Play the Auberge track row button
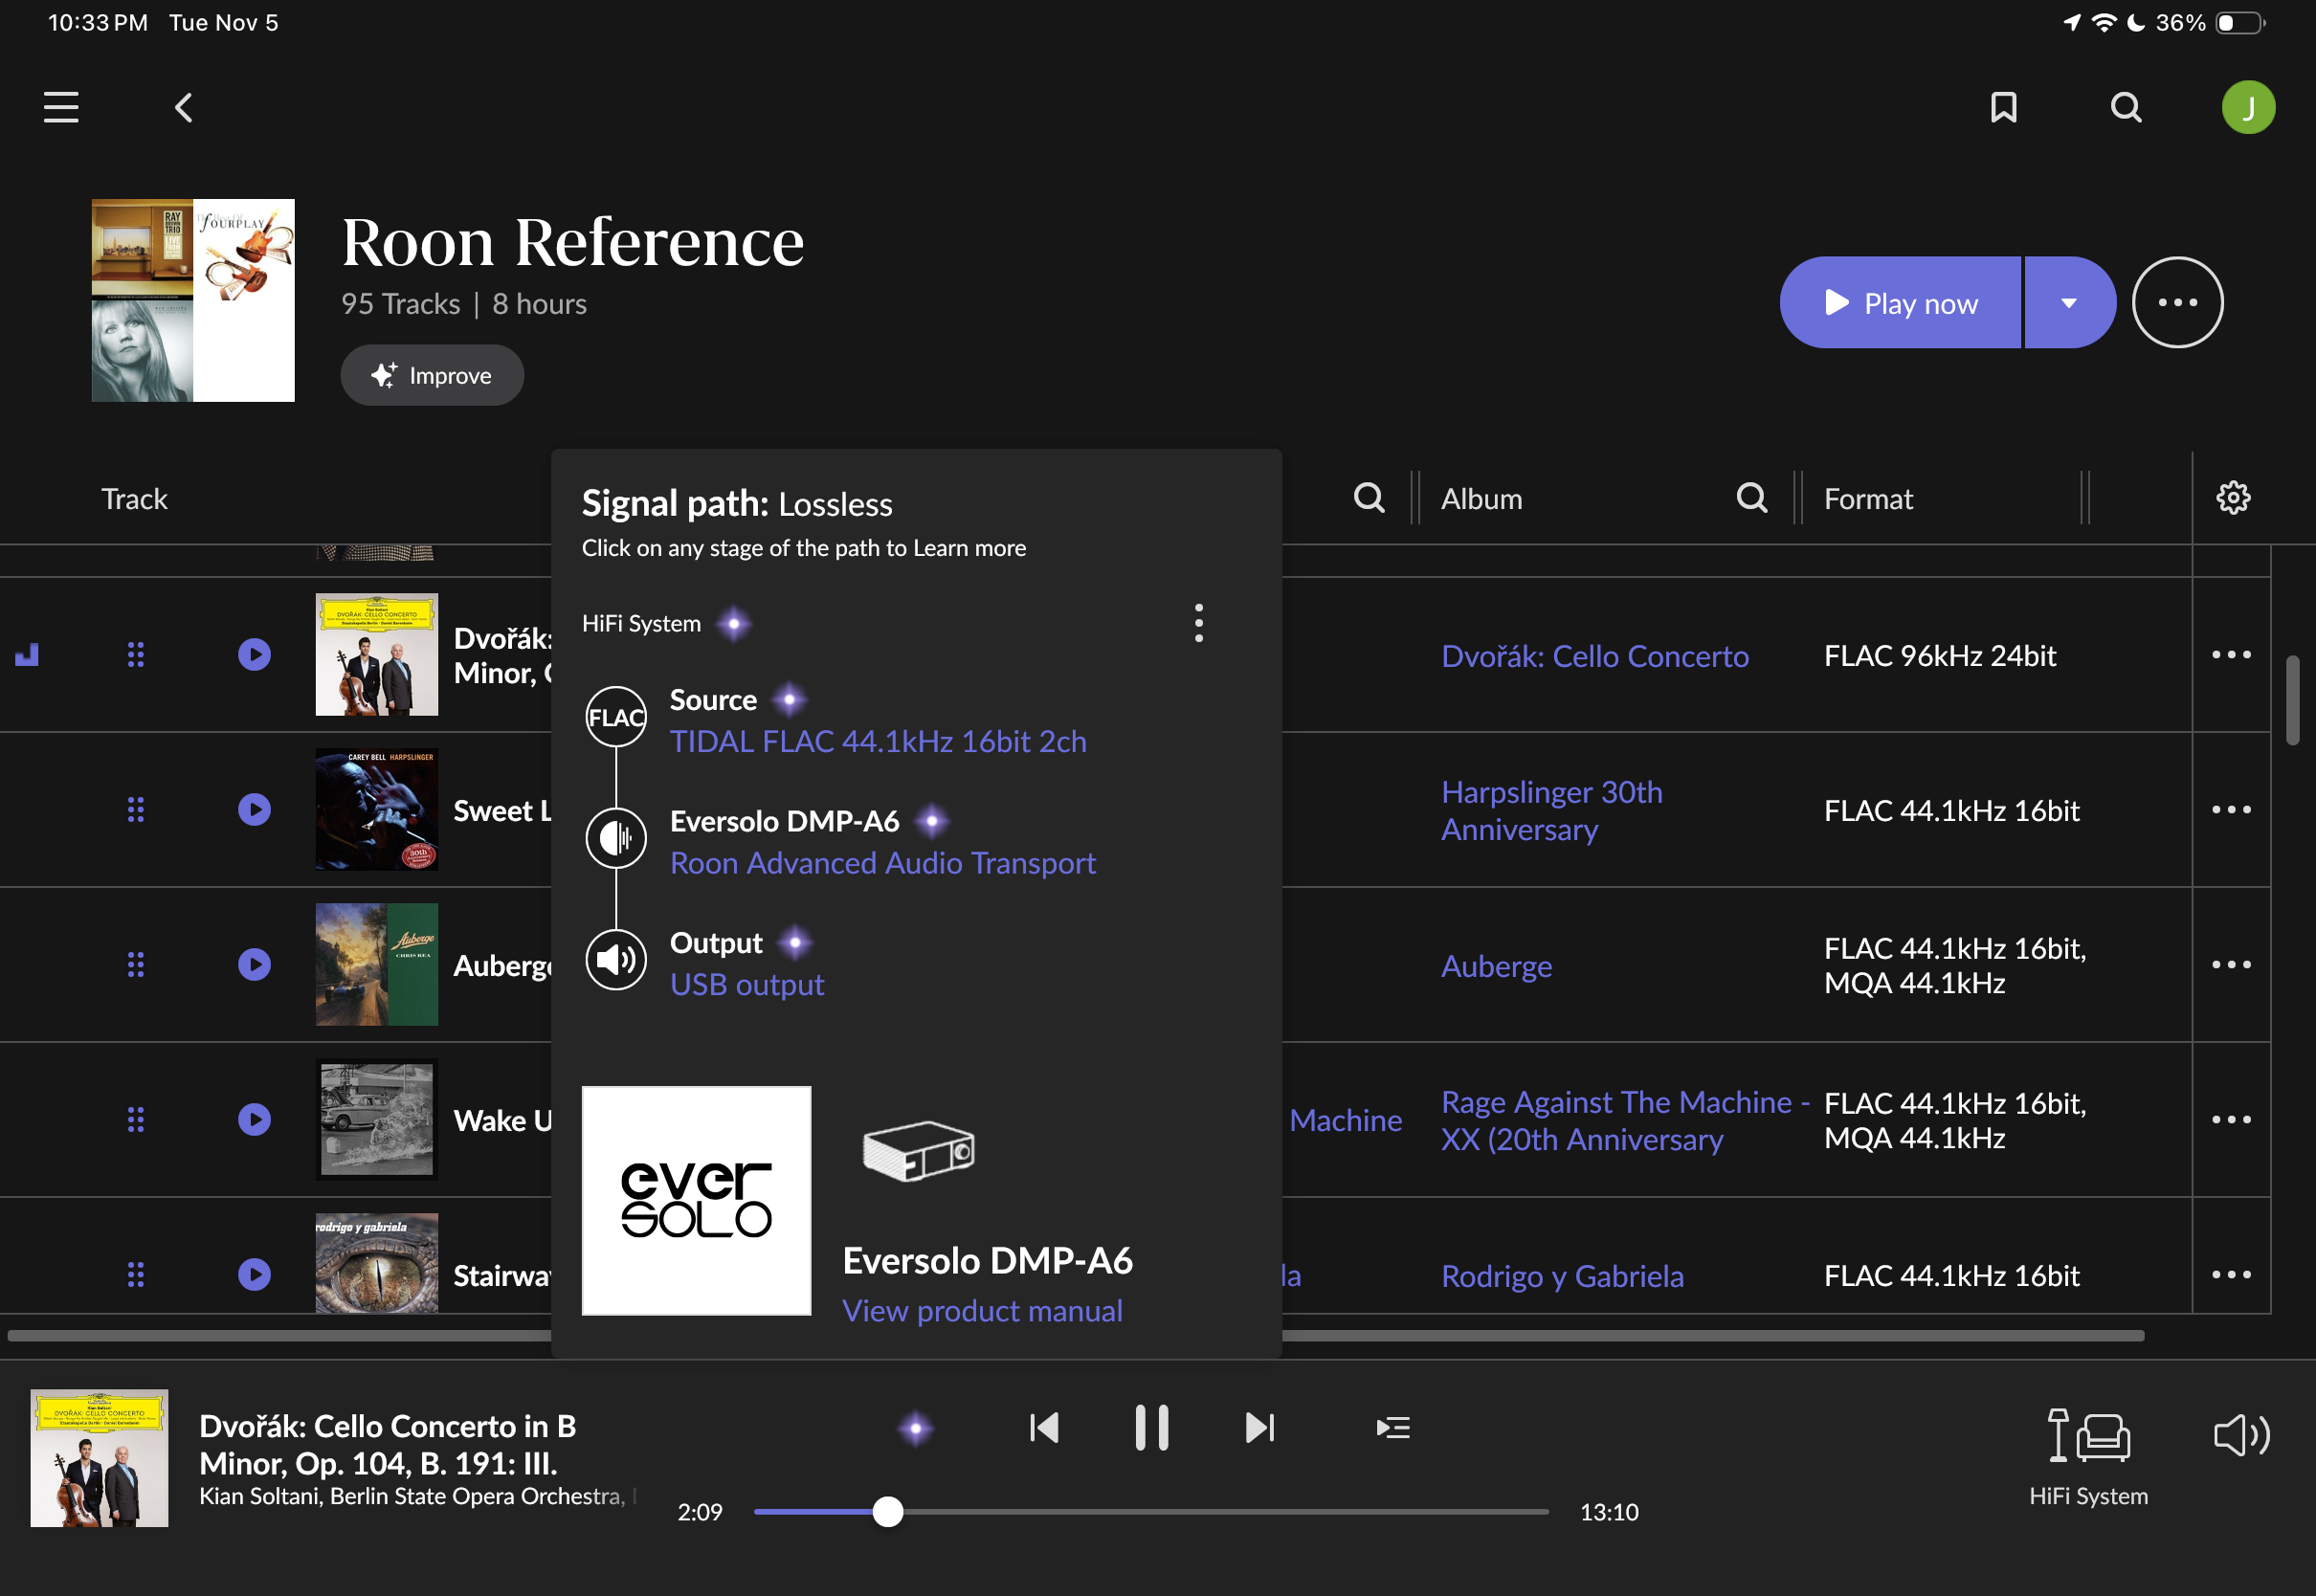 [x=254, y=964]
